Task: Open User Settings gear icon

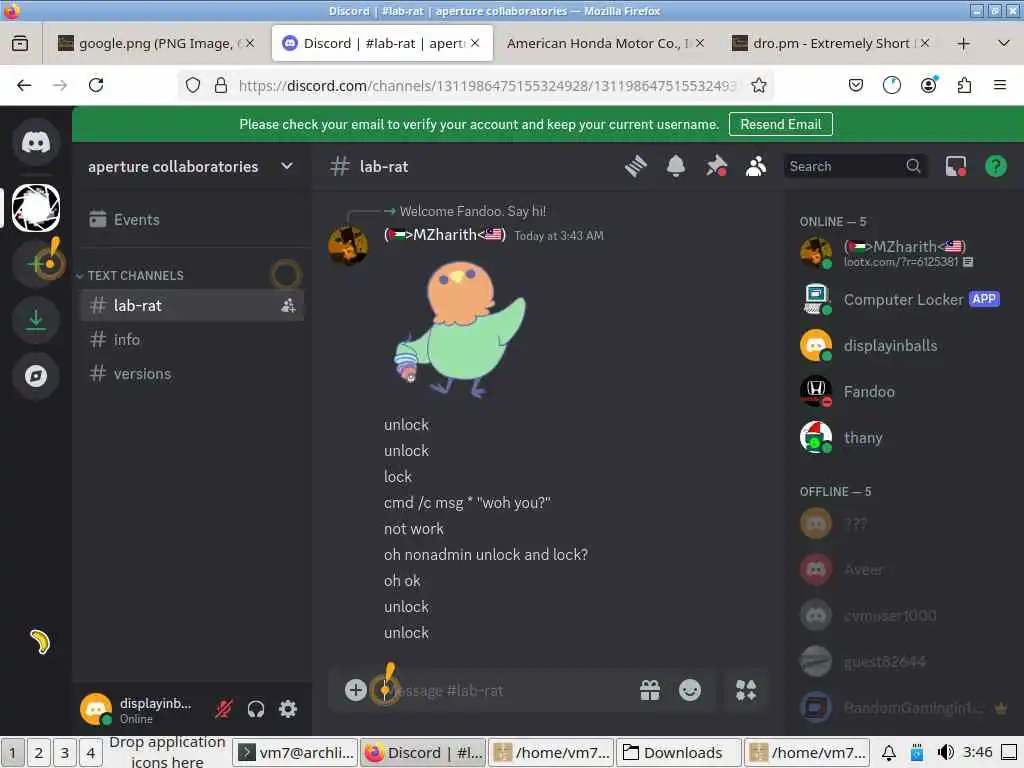Action: pos(288,709)
